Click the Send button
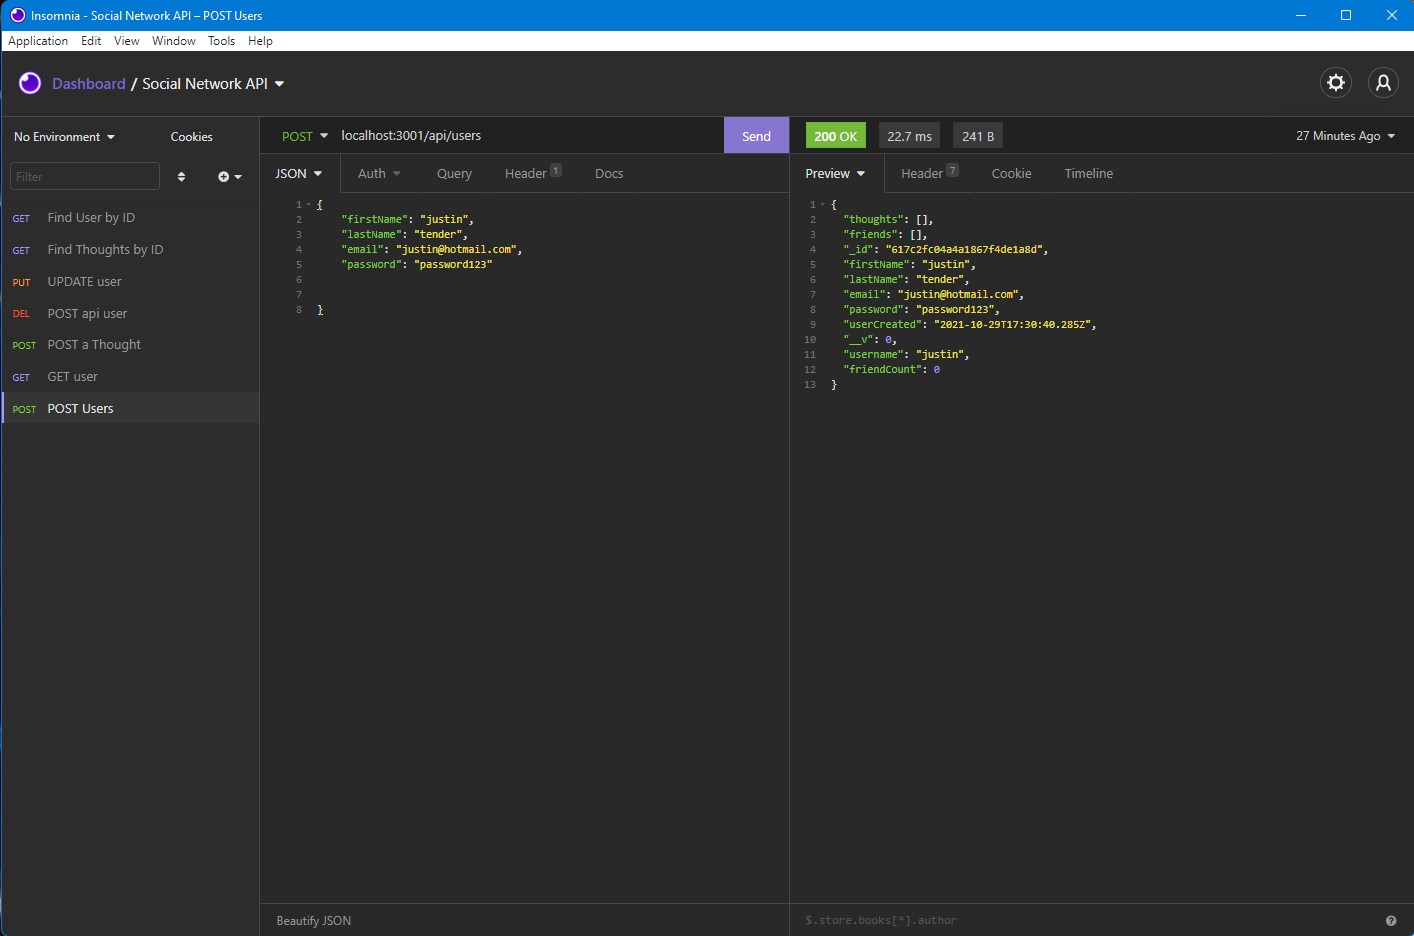The image size is (1414, 936). pos(755,135)
